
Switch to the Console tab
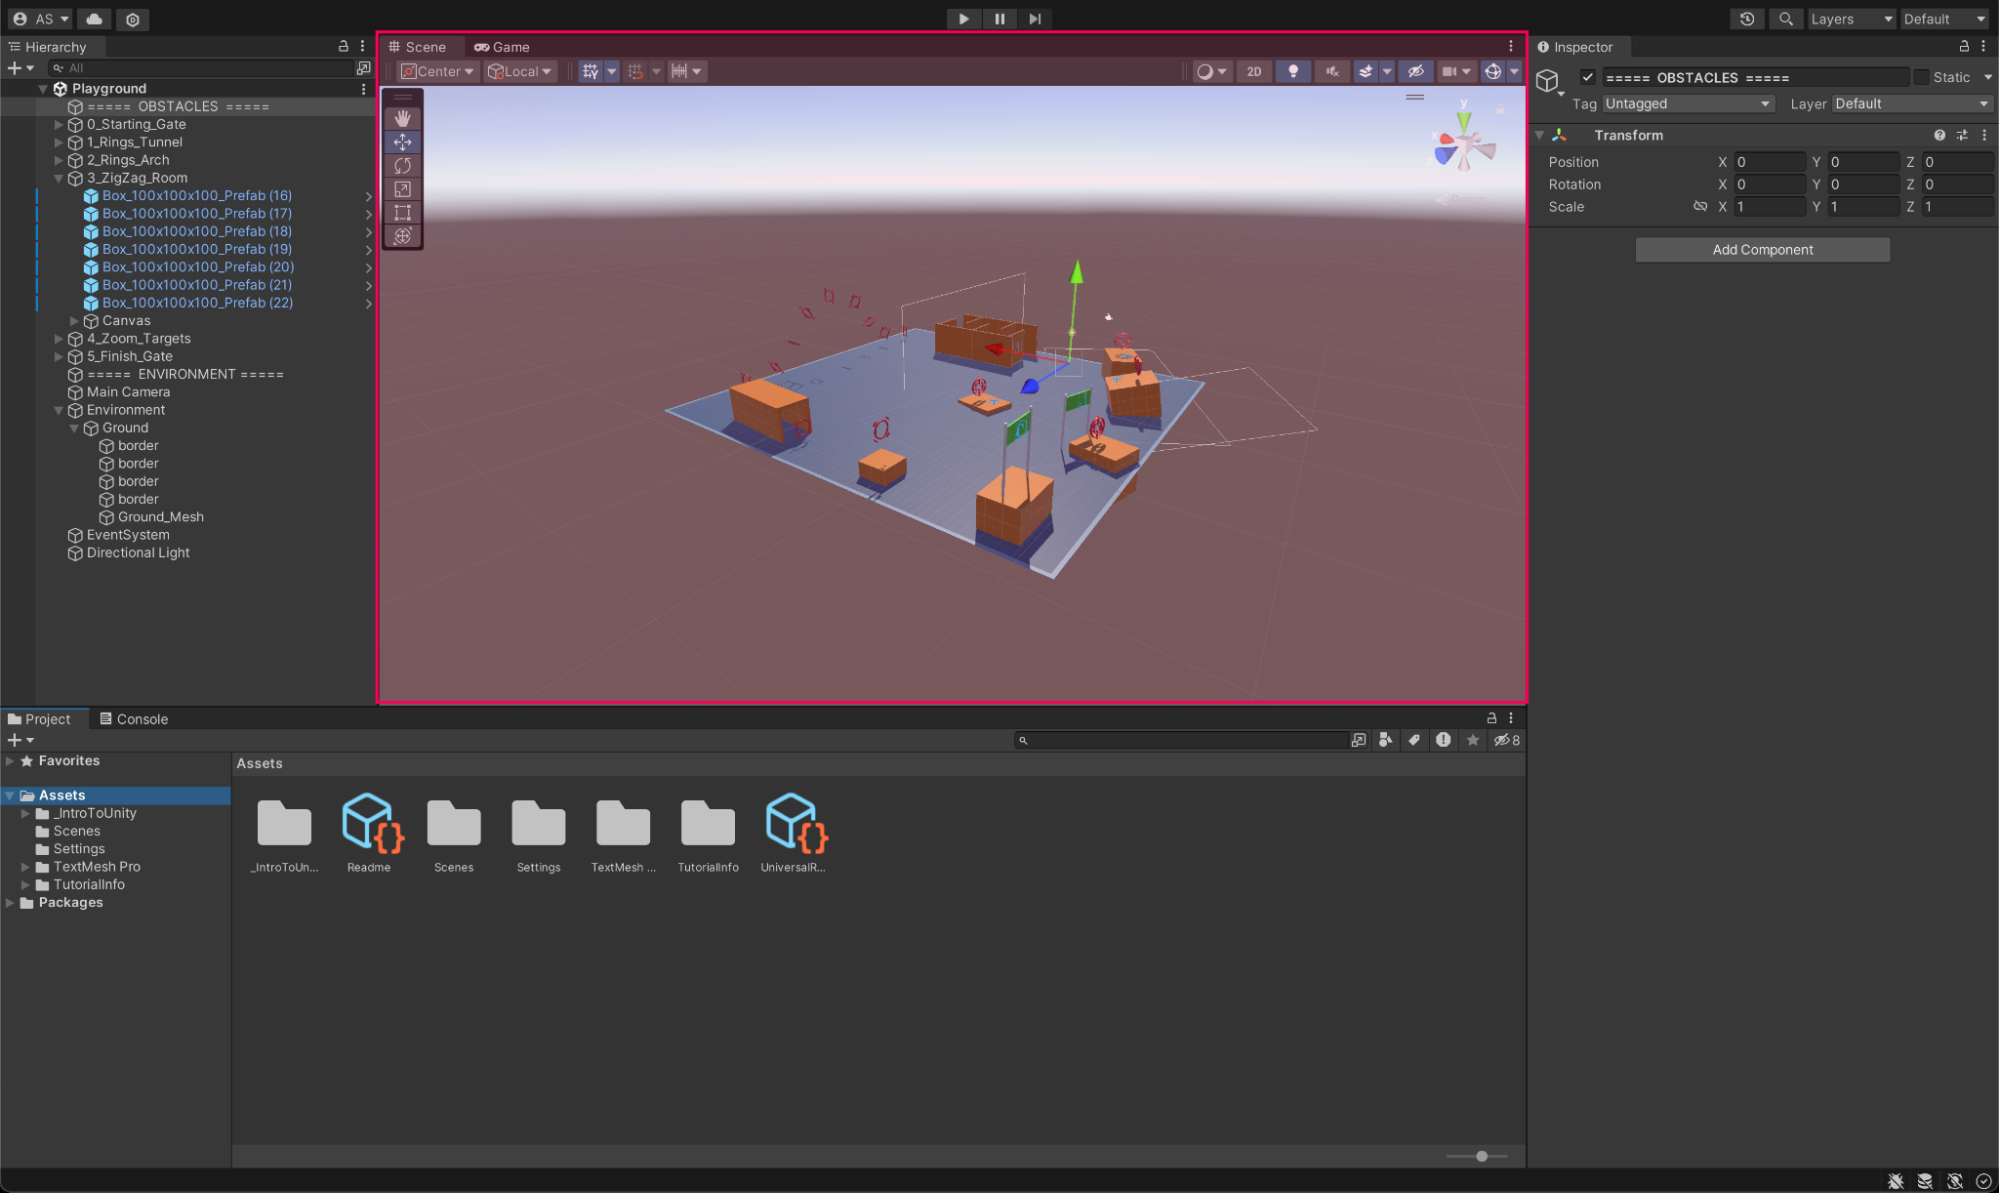133,719
